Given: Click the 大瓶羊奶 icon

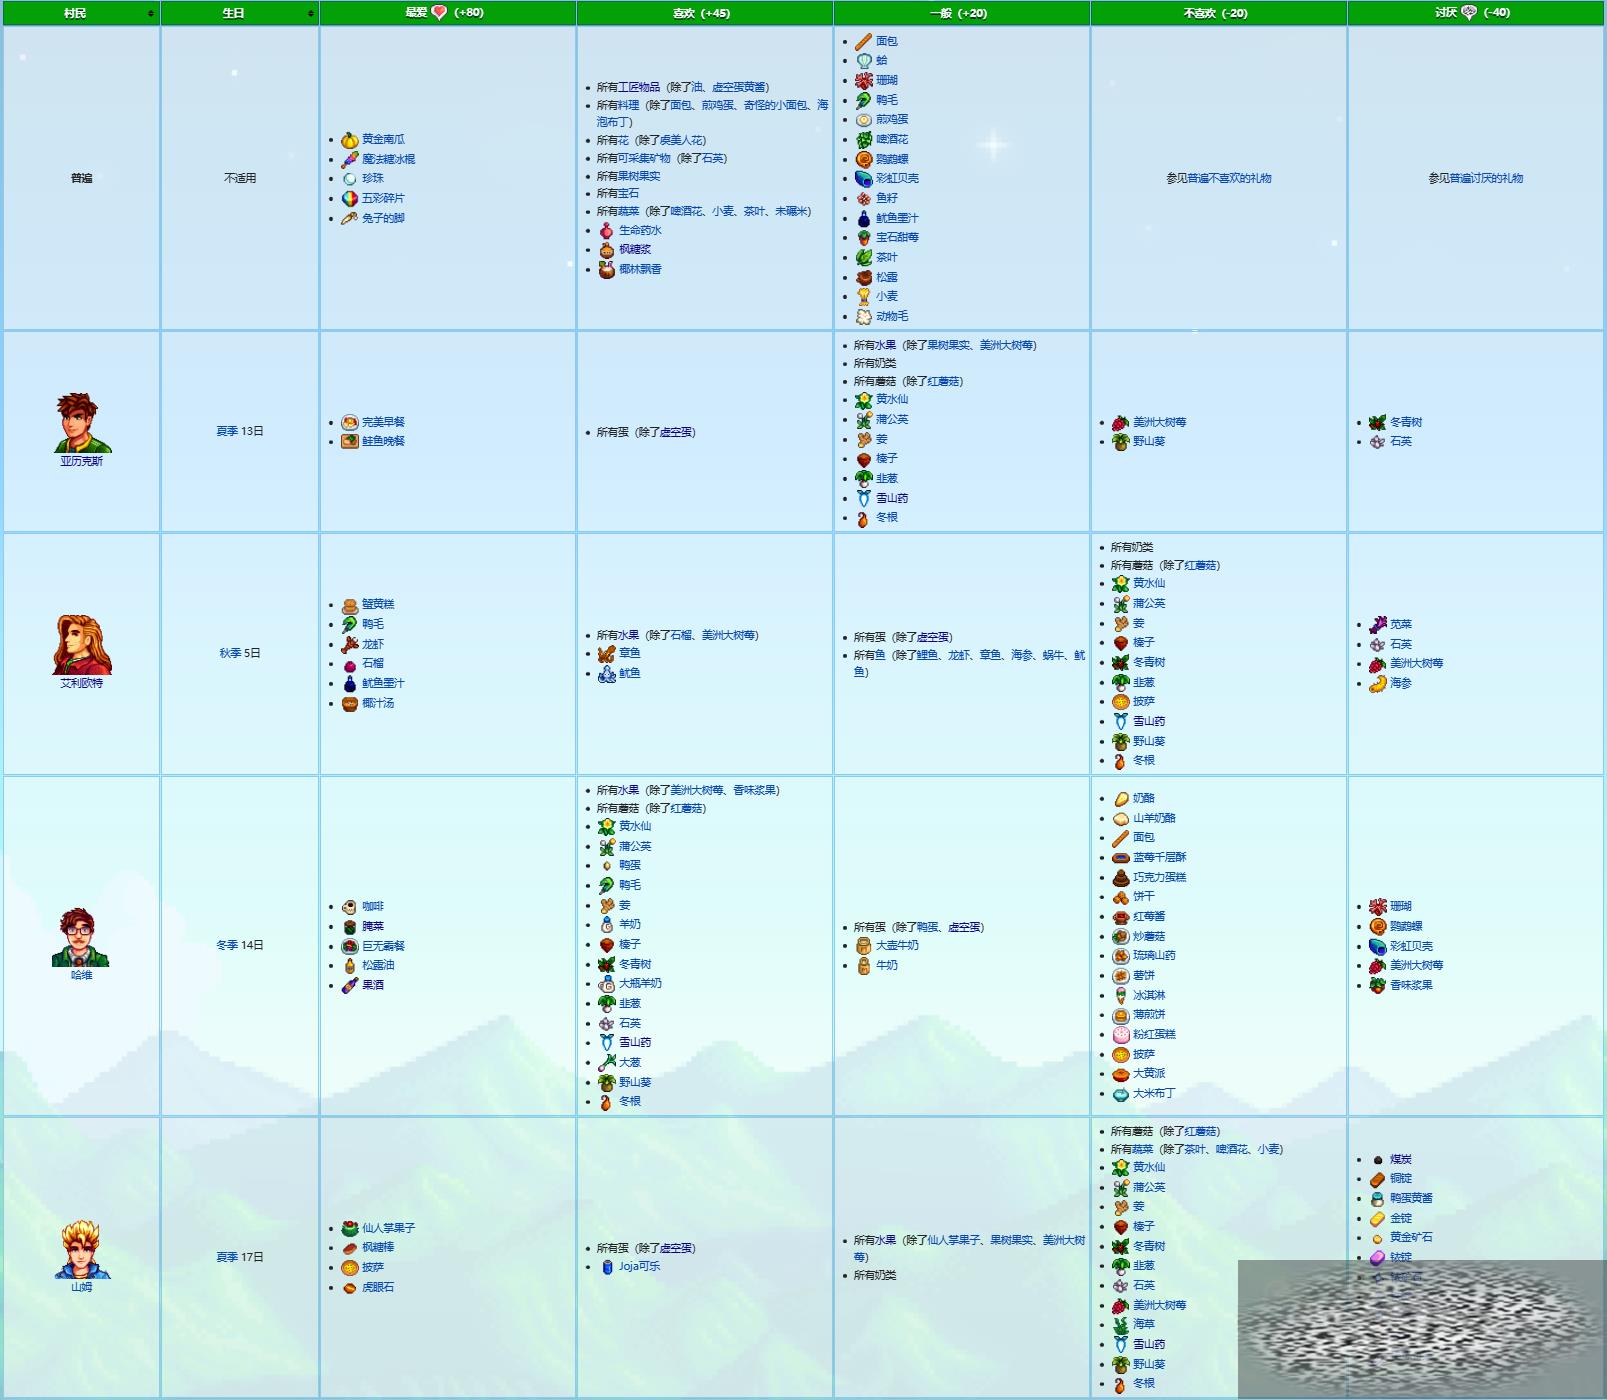Looking at the screenshot, I should pyautogui.click(x=606, y=984).
